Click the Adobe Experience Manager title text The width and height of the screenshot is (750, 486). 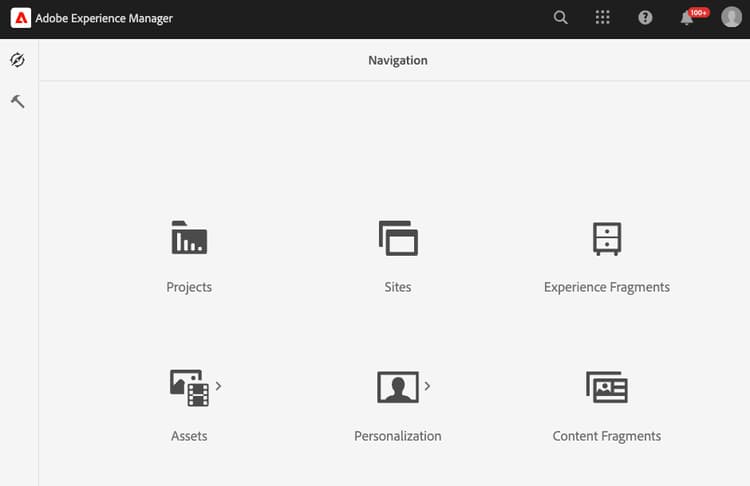coord(104,19)
